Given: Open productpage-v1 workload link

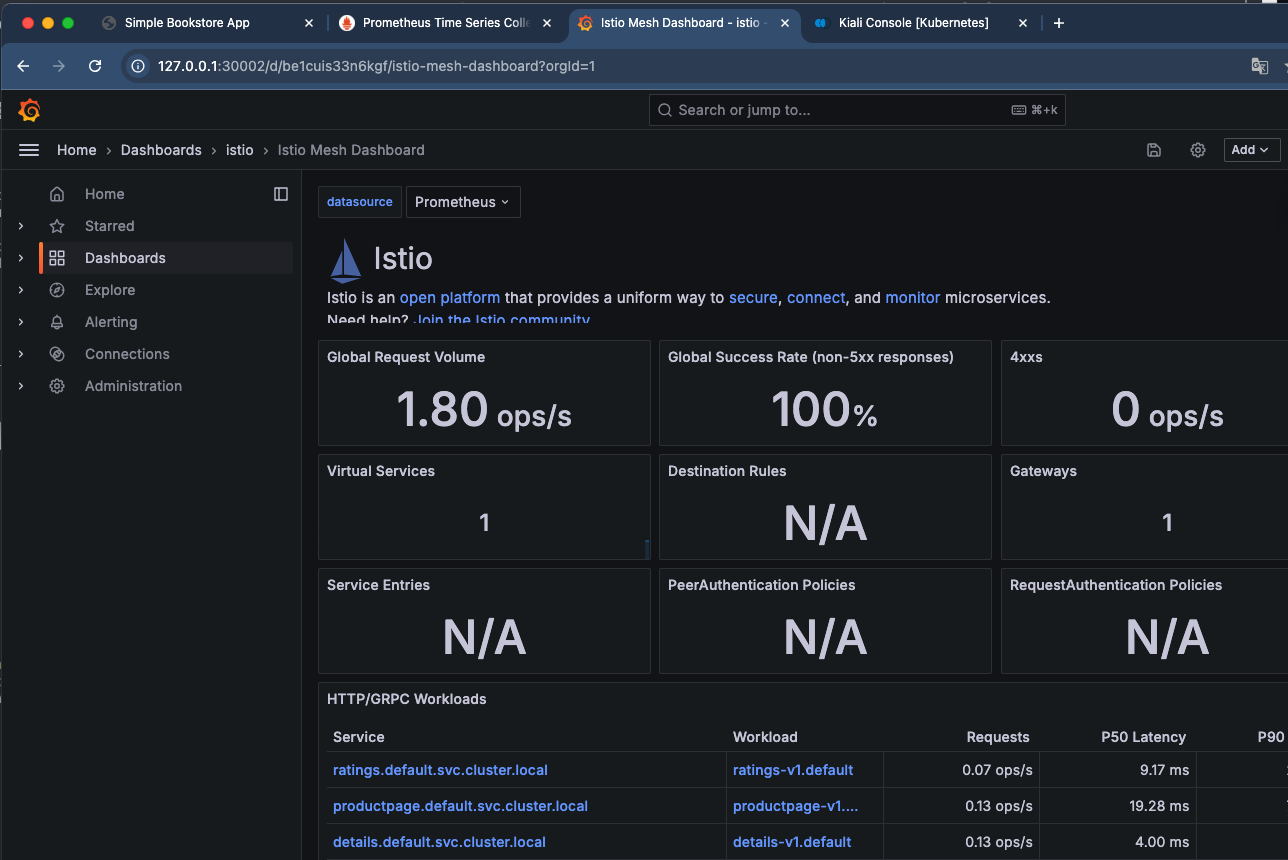Looking at the screenshot, I should click(796, 806).
